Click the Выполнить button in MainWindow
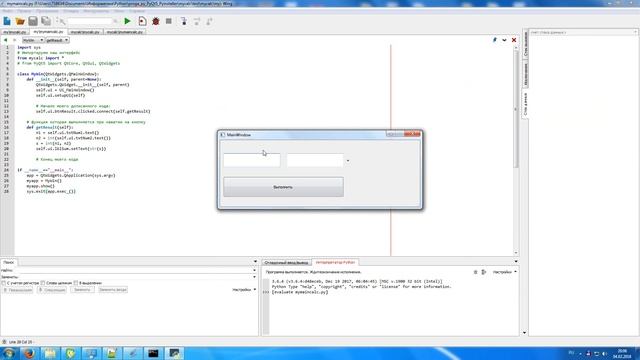The width and height of the screenshot is (640, 360). click(x=283, y=187)
